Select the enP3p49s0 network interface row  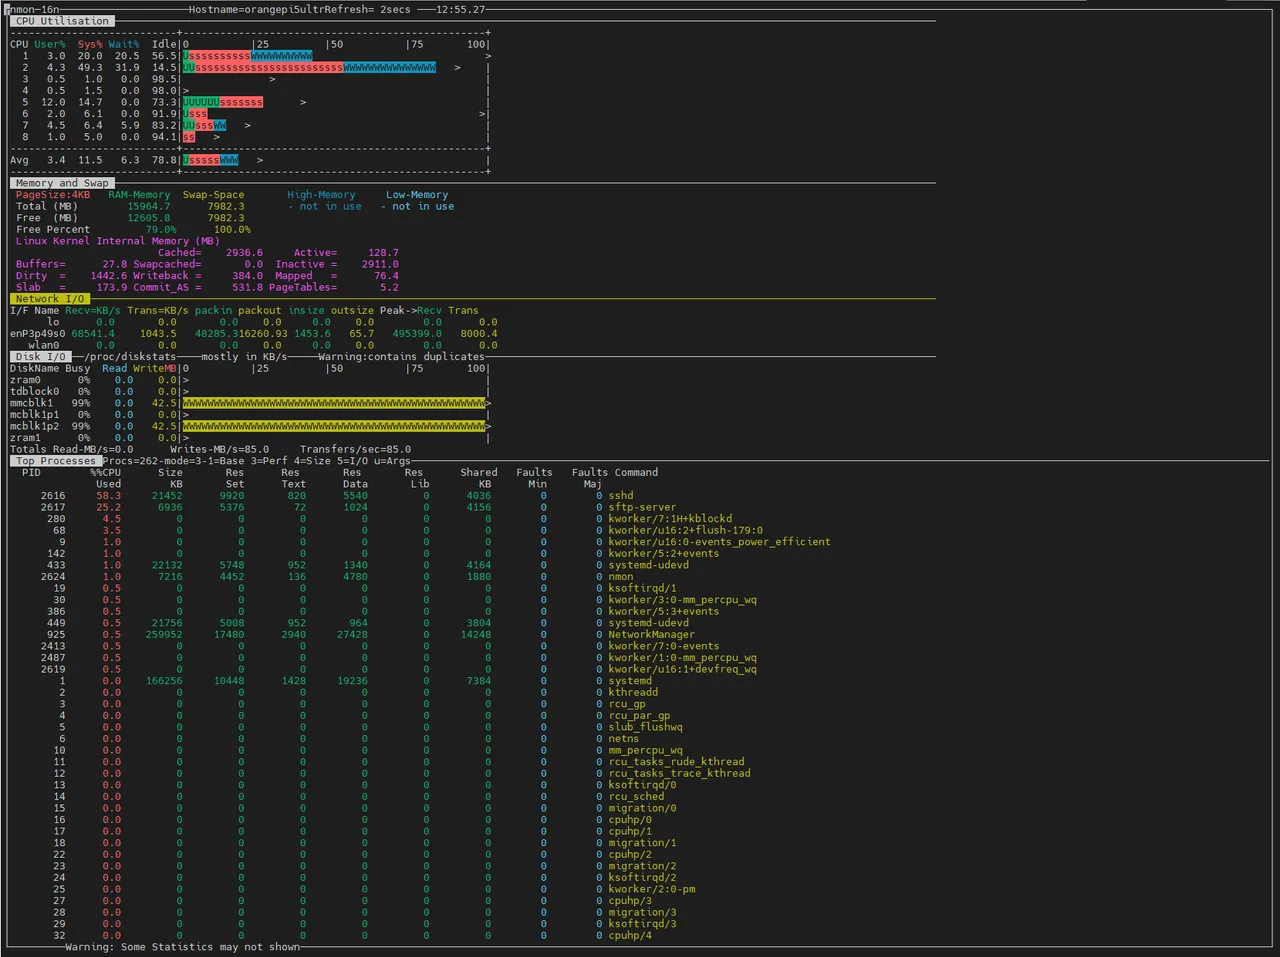[253, 334]
